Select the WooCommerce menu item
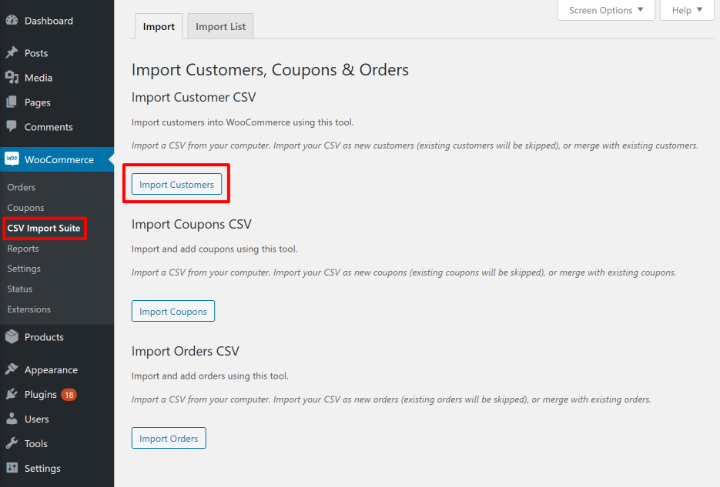The height and width of the screenshot is (487, 720). tap(57, 159)
